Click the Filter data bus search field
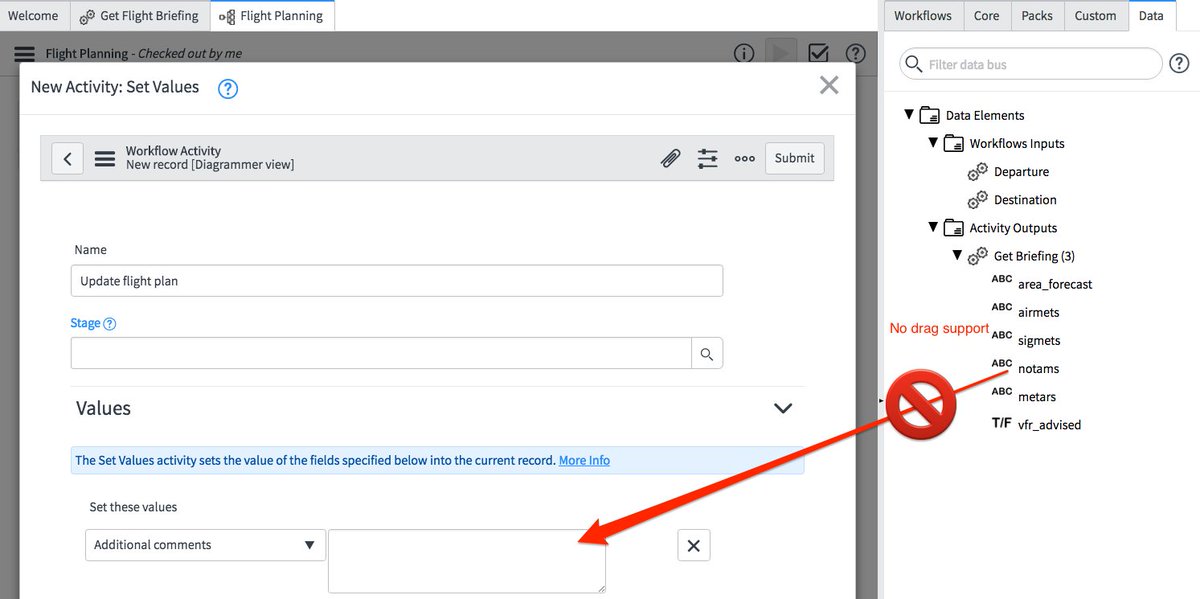This screenshot has width=1200, height=599. (1030, 64)
